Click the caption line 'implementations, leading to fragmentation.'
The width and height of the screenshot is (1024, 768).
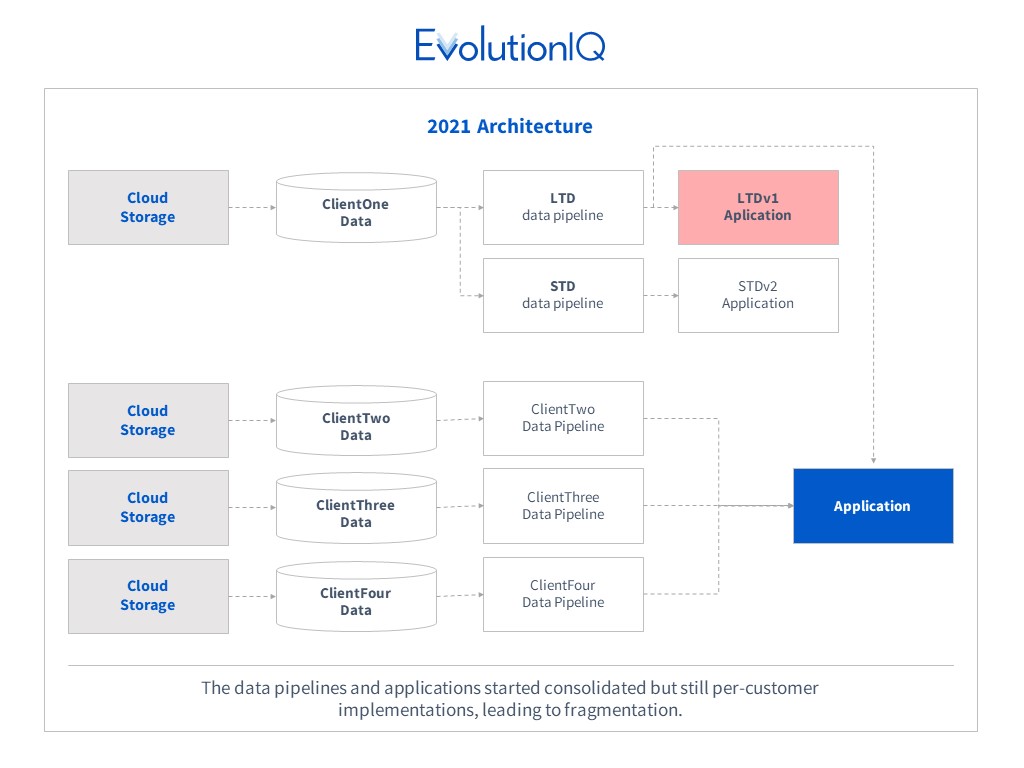point(510,710)
